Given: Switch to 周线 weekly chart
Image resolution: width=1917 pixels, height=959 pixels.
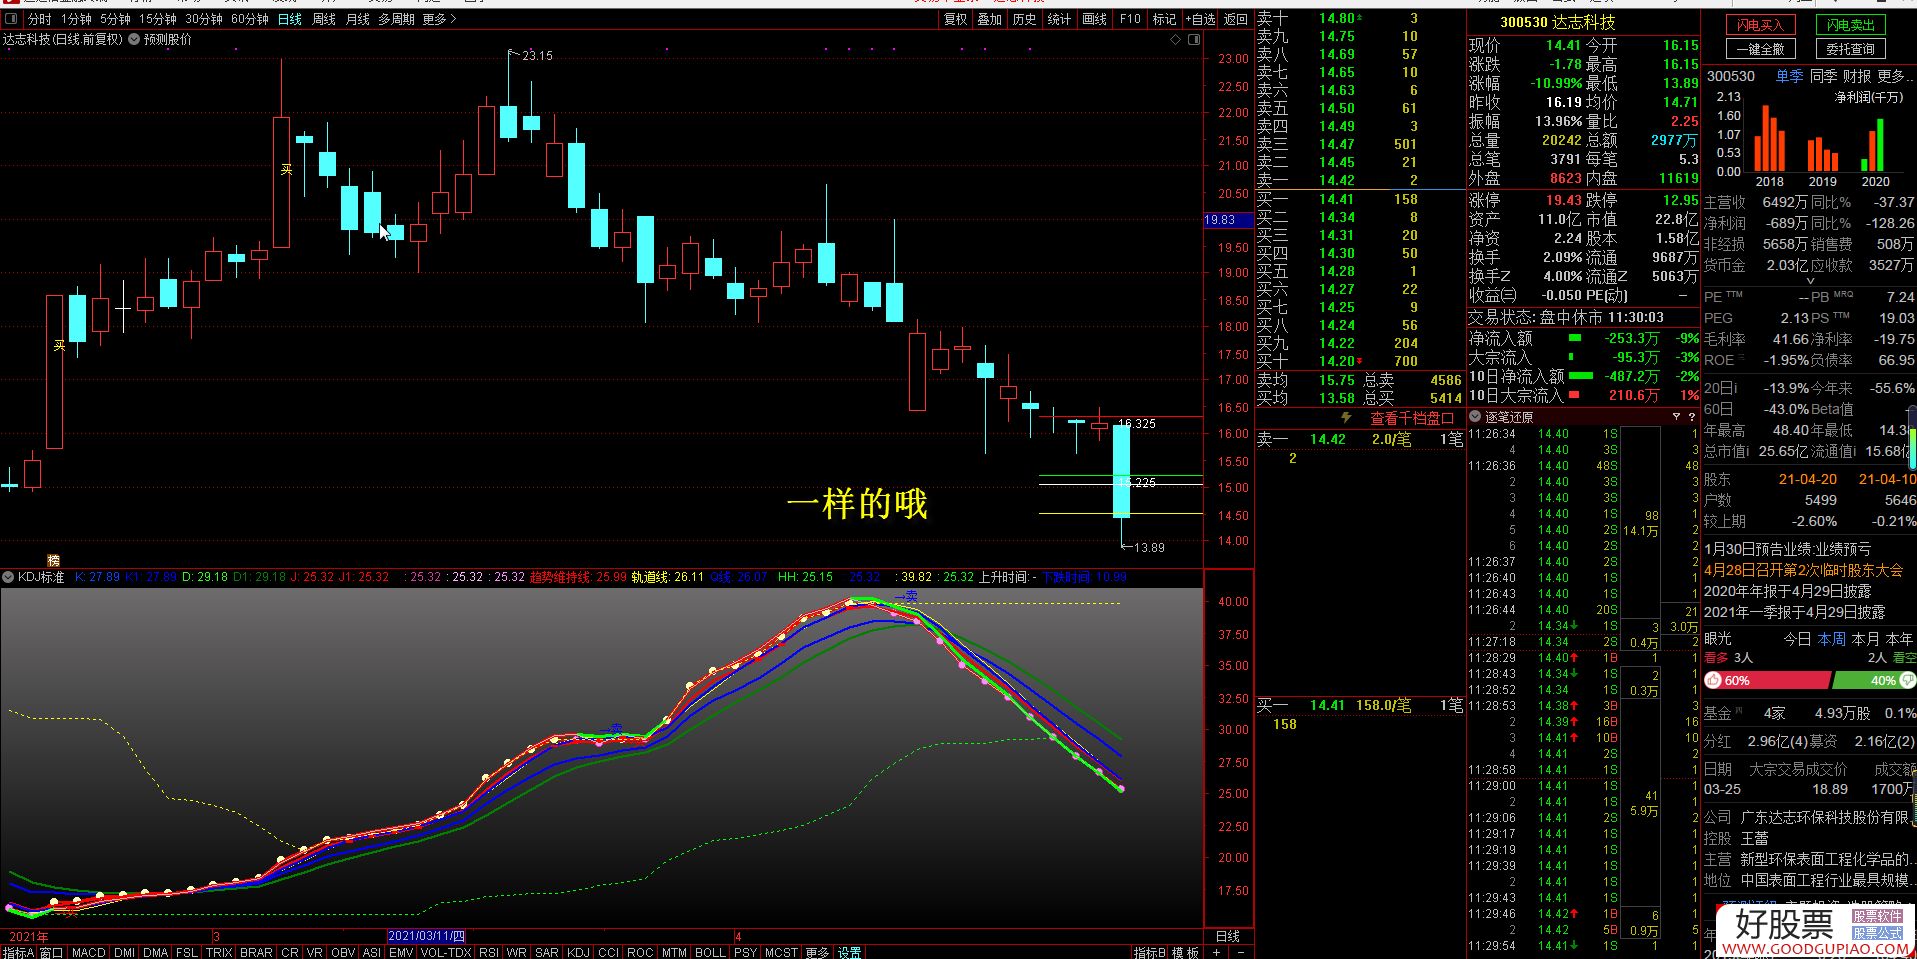Looking at the screenshot, I should (x=324, y=19).
